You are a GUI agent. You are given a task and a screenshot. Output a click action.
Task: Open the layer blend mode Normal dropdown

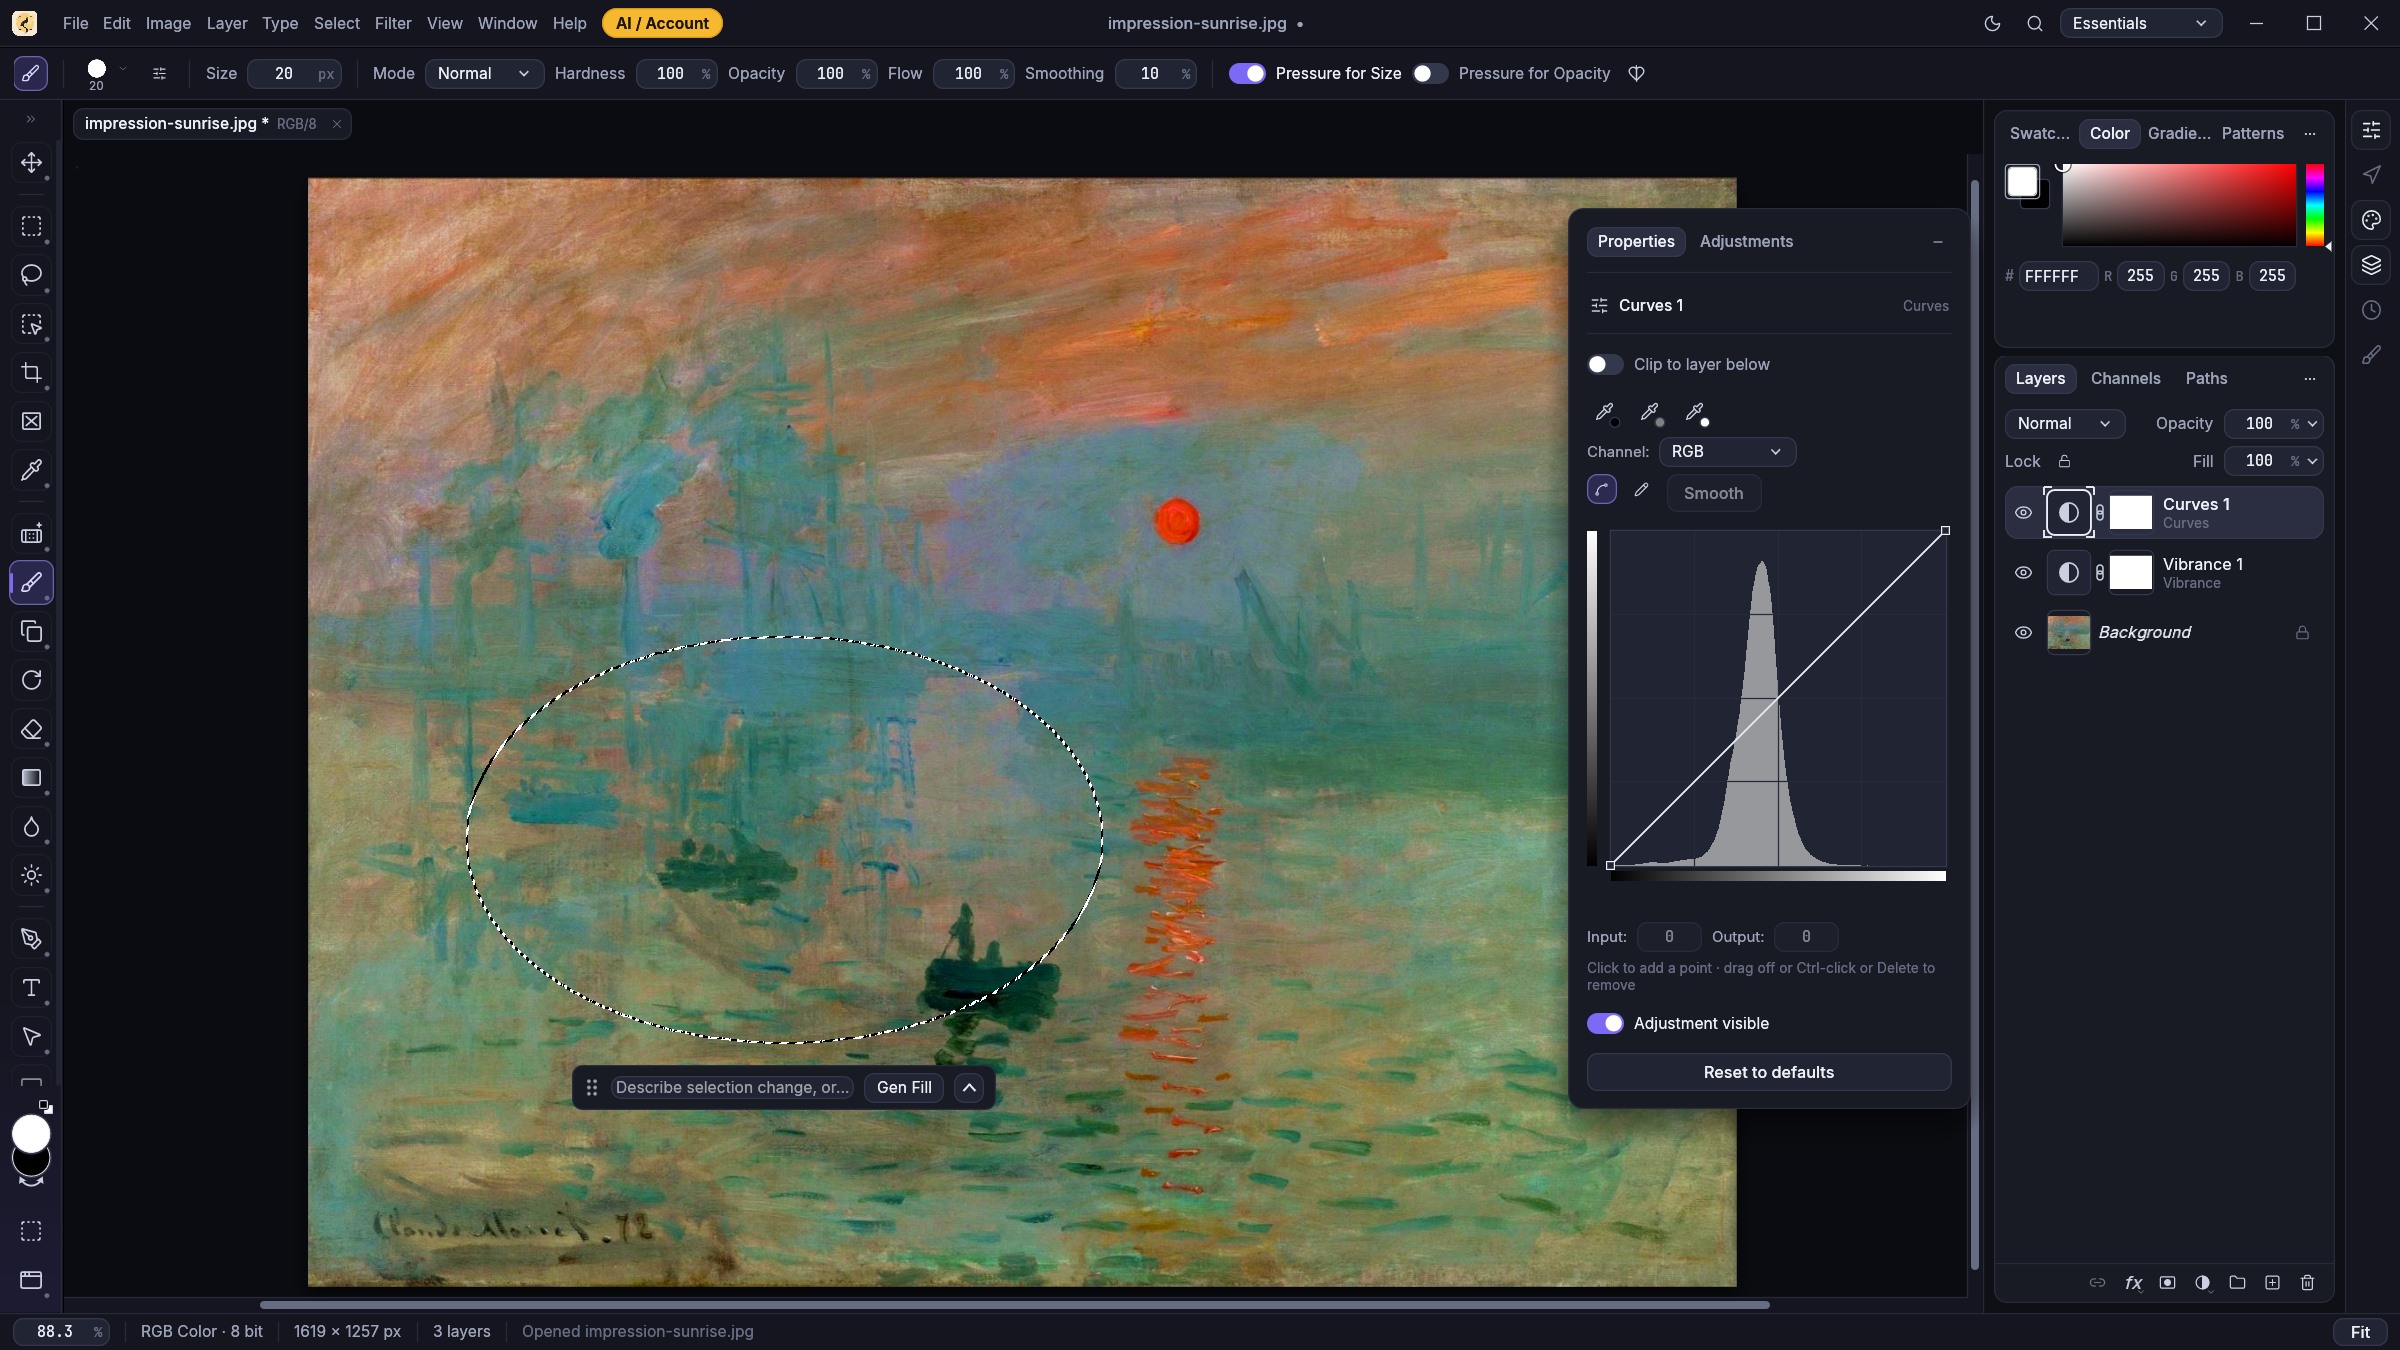pos(2064,424)
